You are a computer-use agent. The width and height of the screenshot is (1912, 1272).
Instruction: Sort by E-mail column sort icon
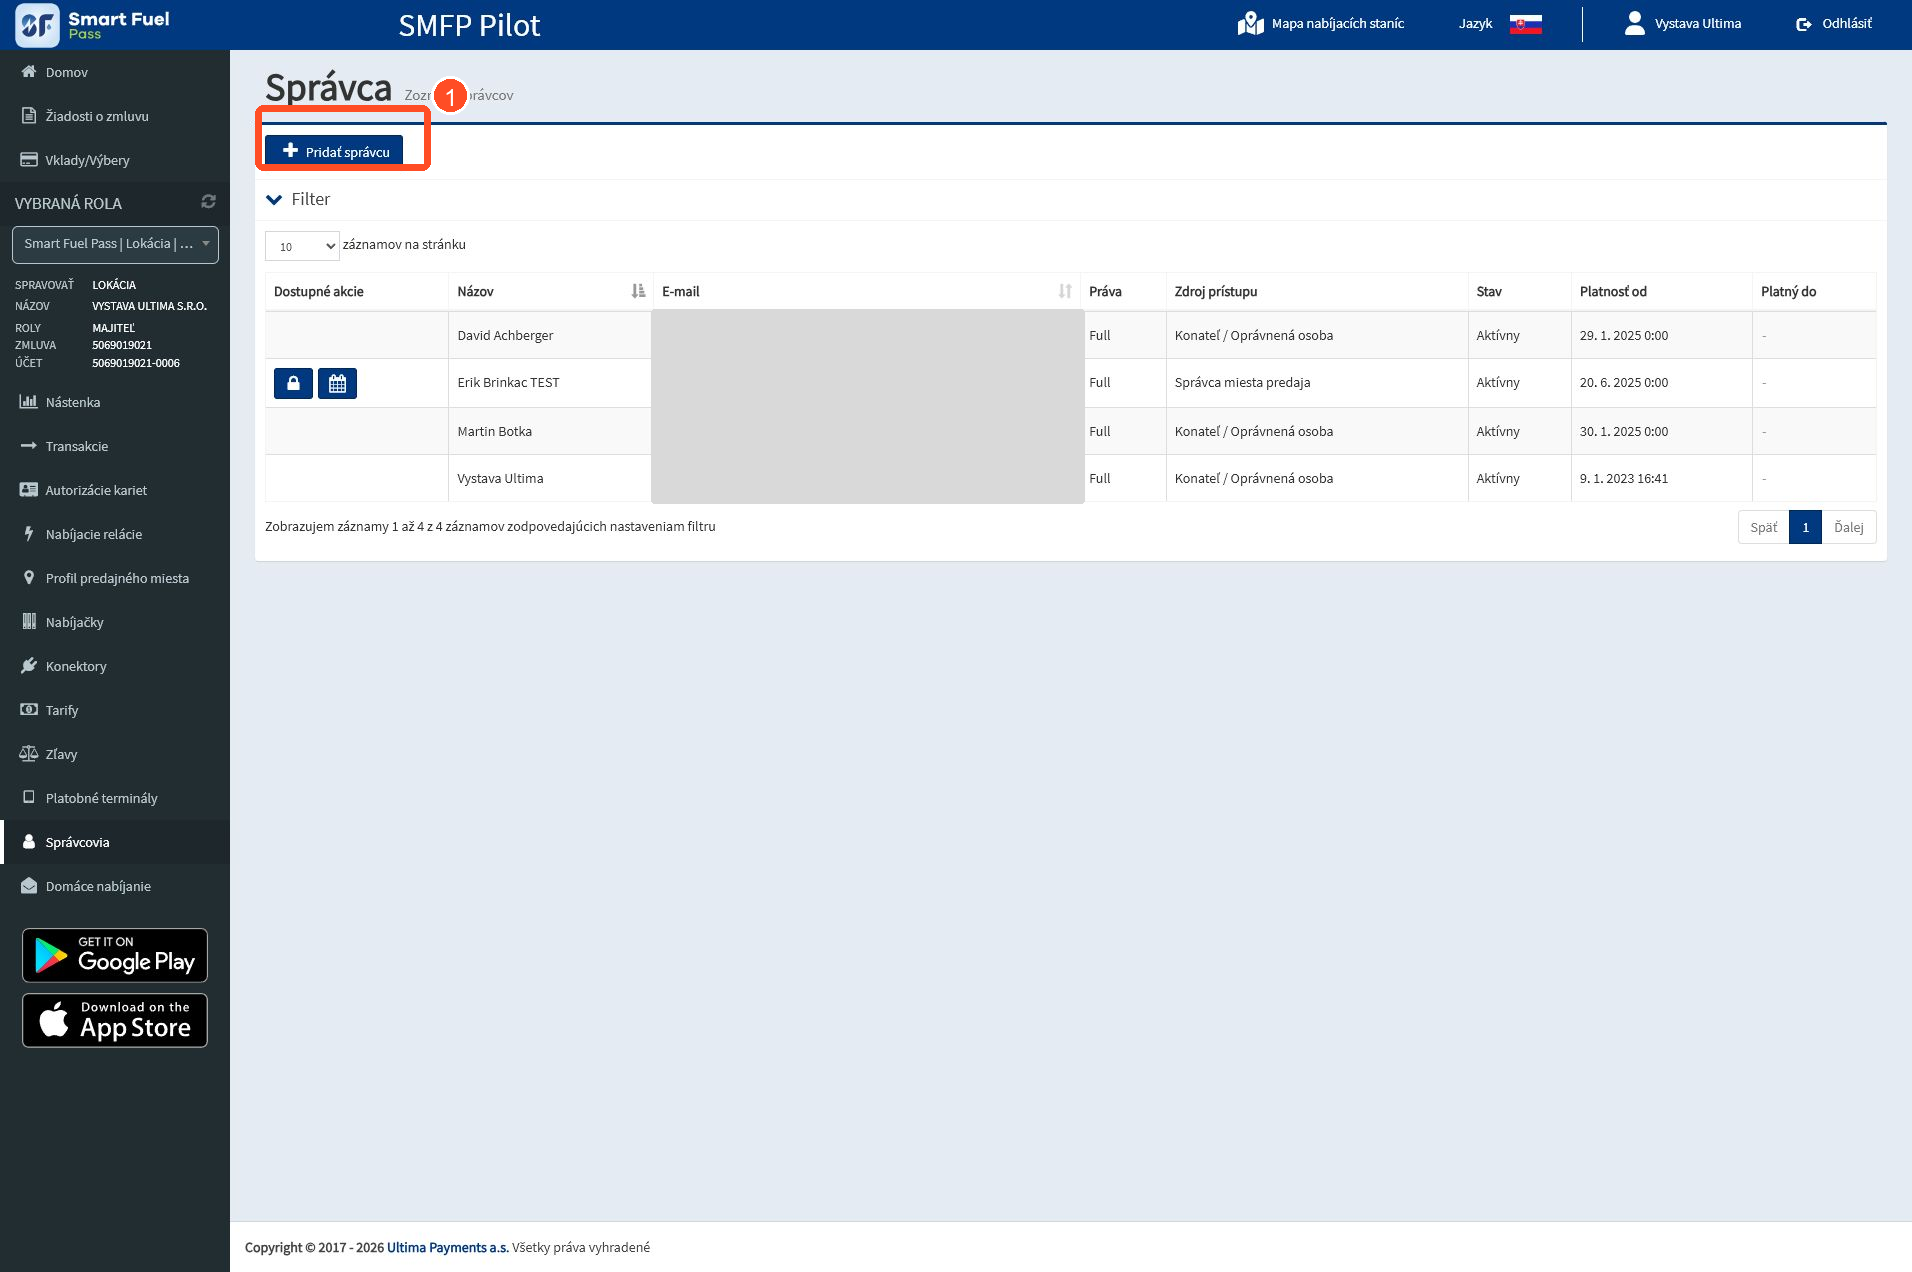click(x=1065, y=291)
